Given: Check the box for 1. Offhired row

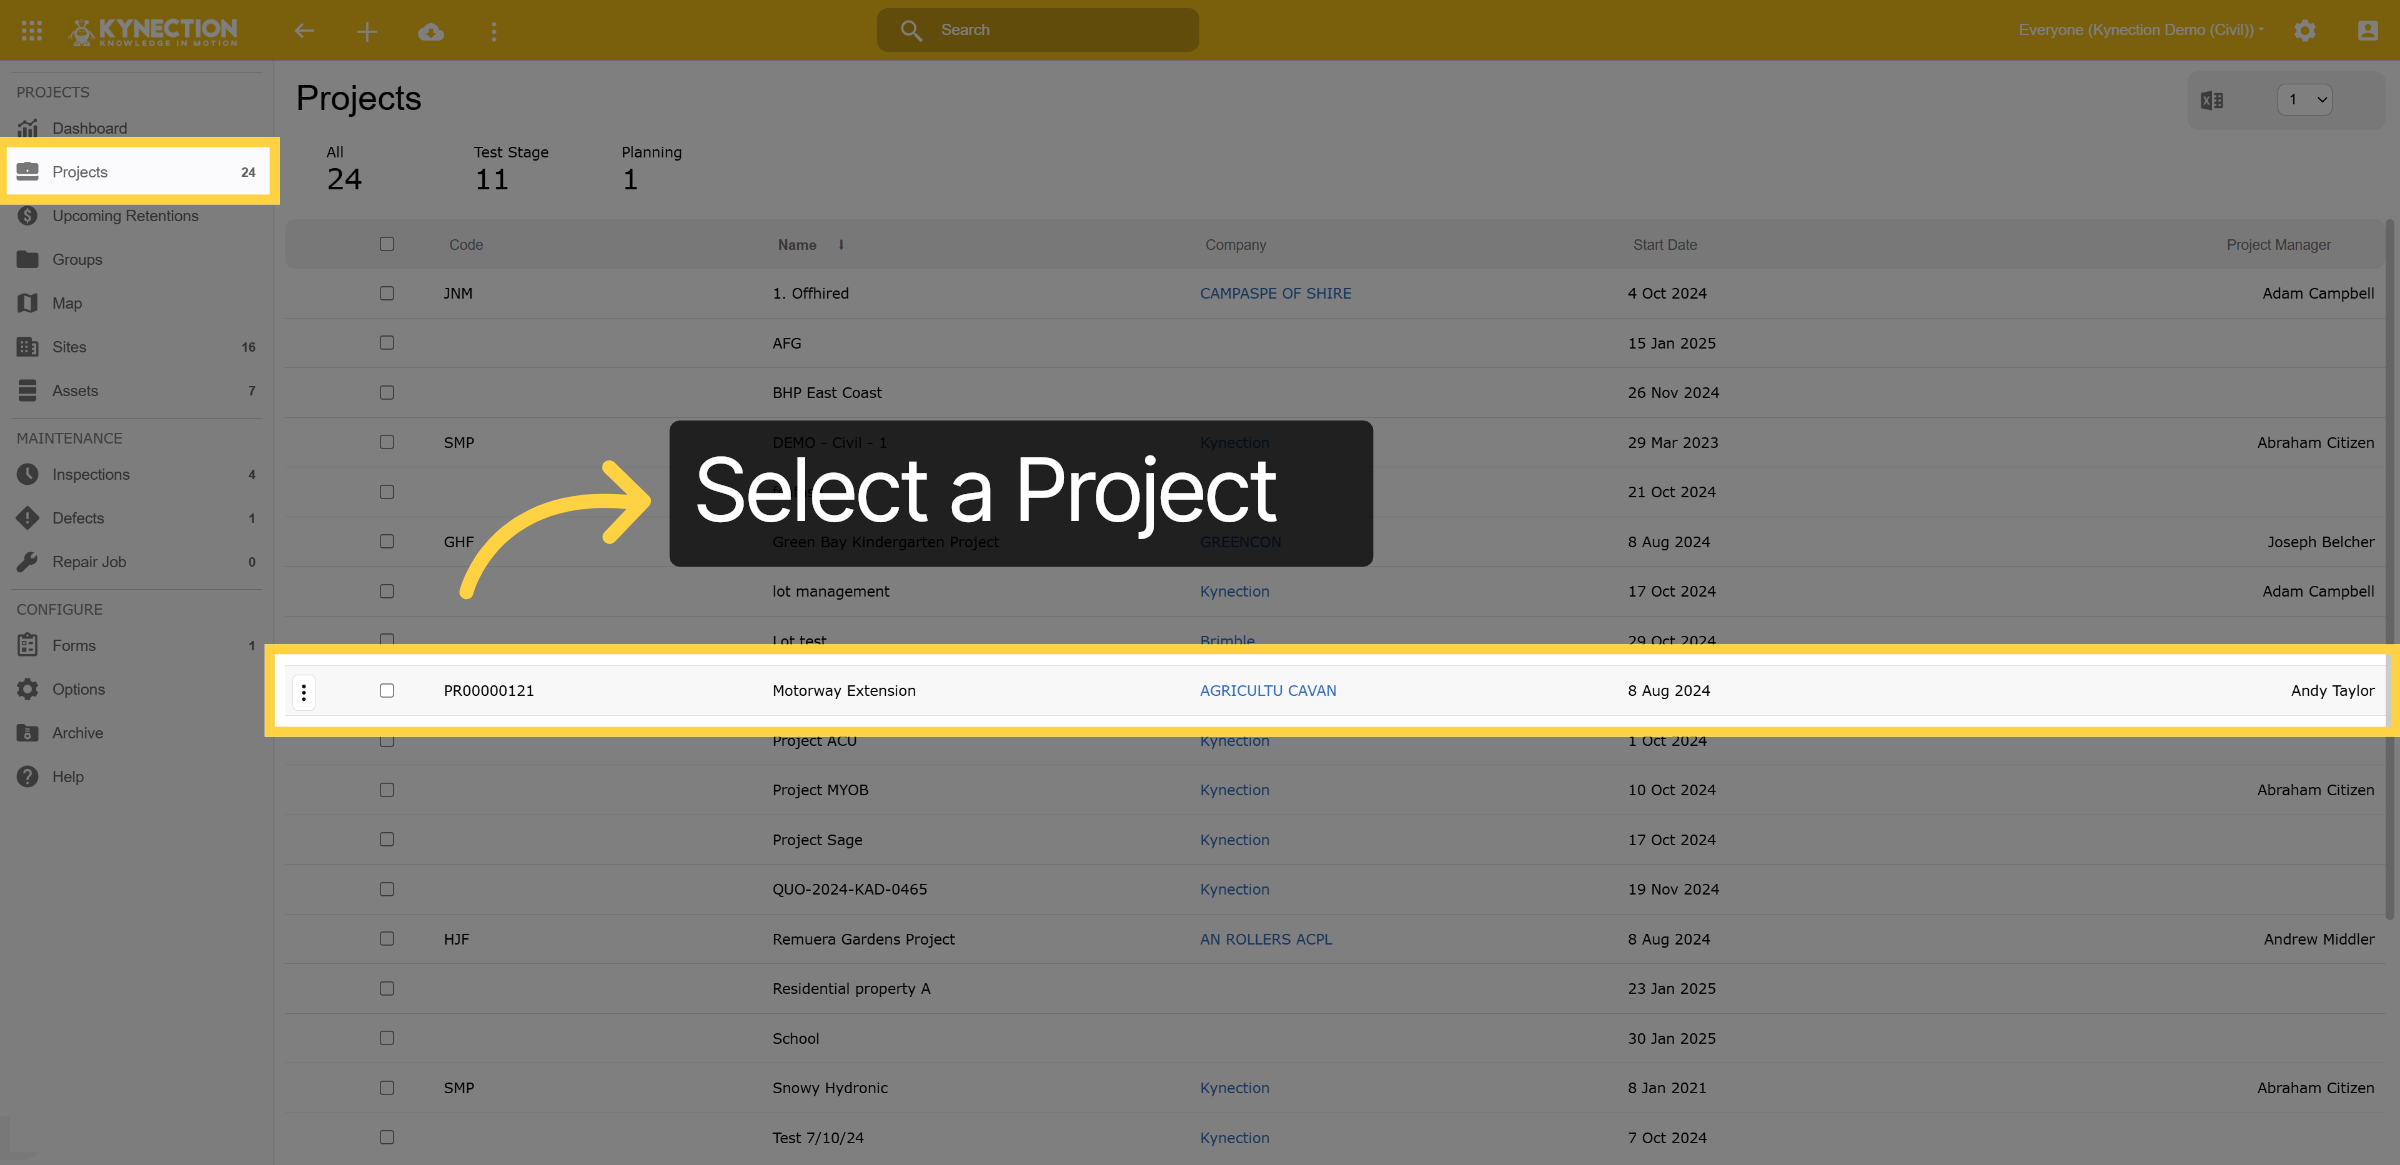Looking at the screenshot, I should coord(387,293).
